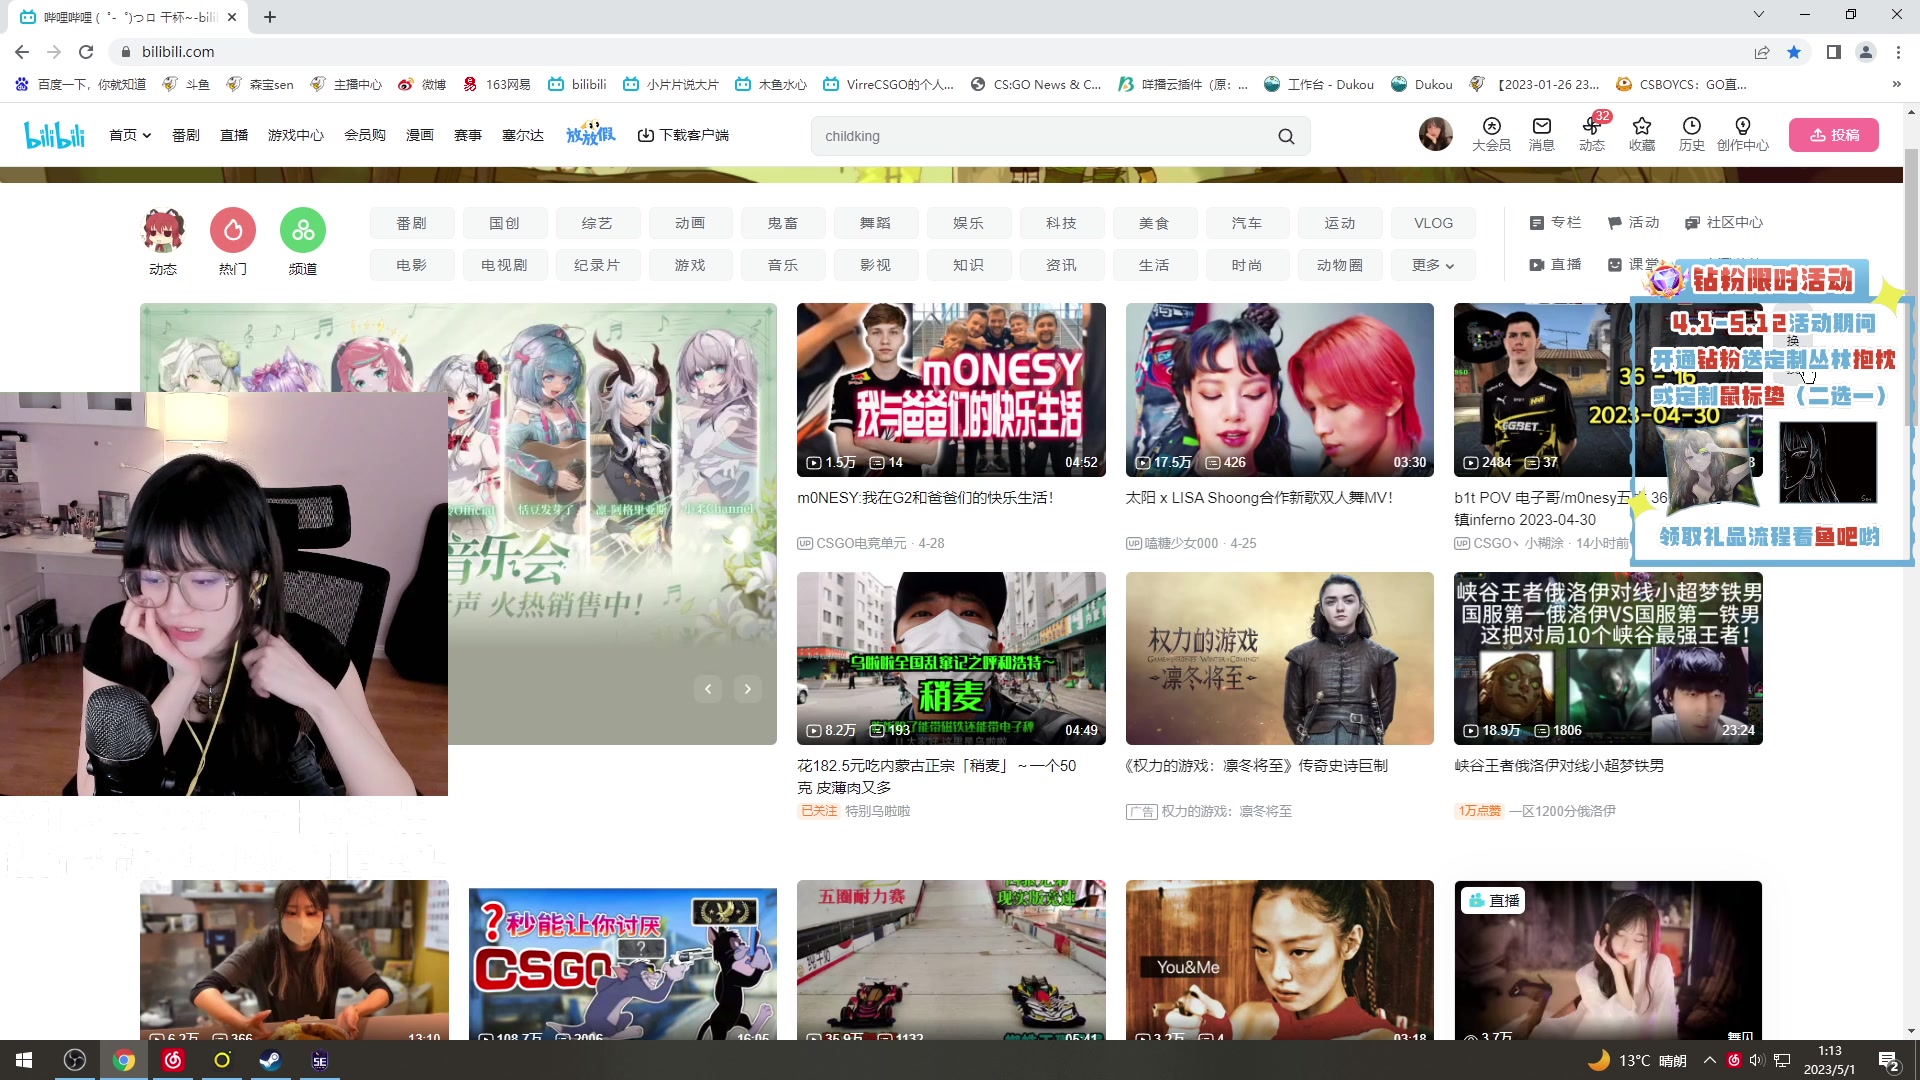1920x1080 pixels.
Task: Open the 赛事 nav item
Action: point(468,135)
